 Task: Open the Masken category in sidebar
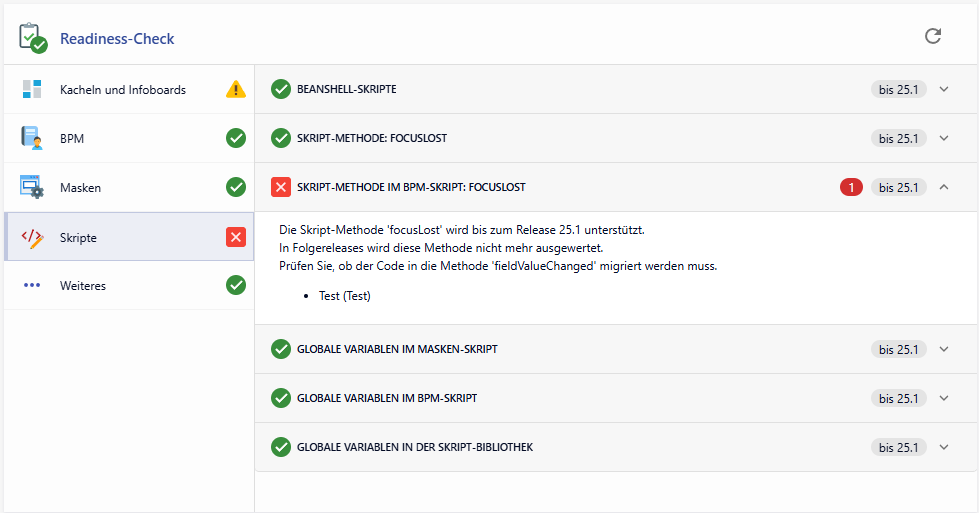tap(80, 187)
